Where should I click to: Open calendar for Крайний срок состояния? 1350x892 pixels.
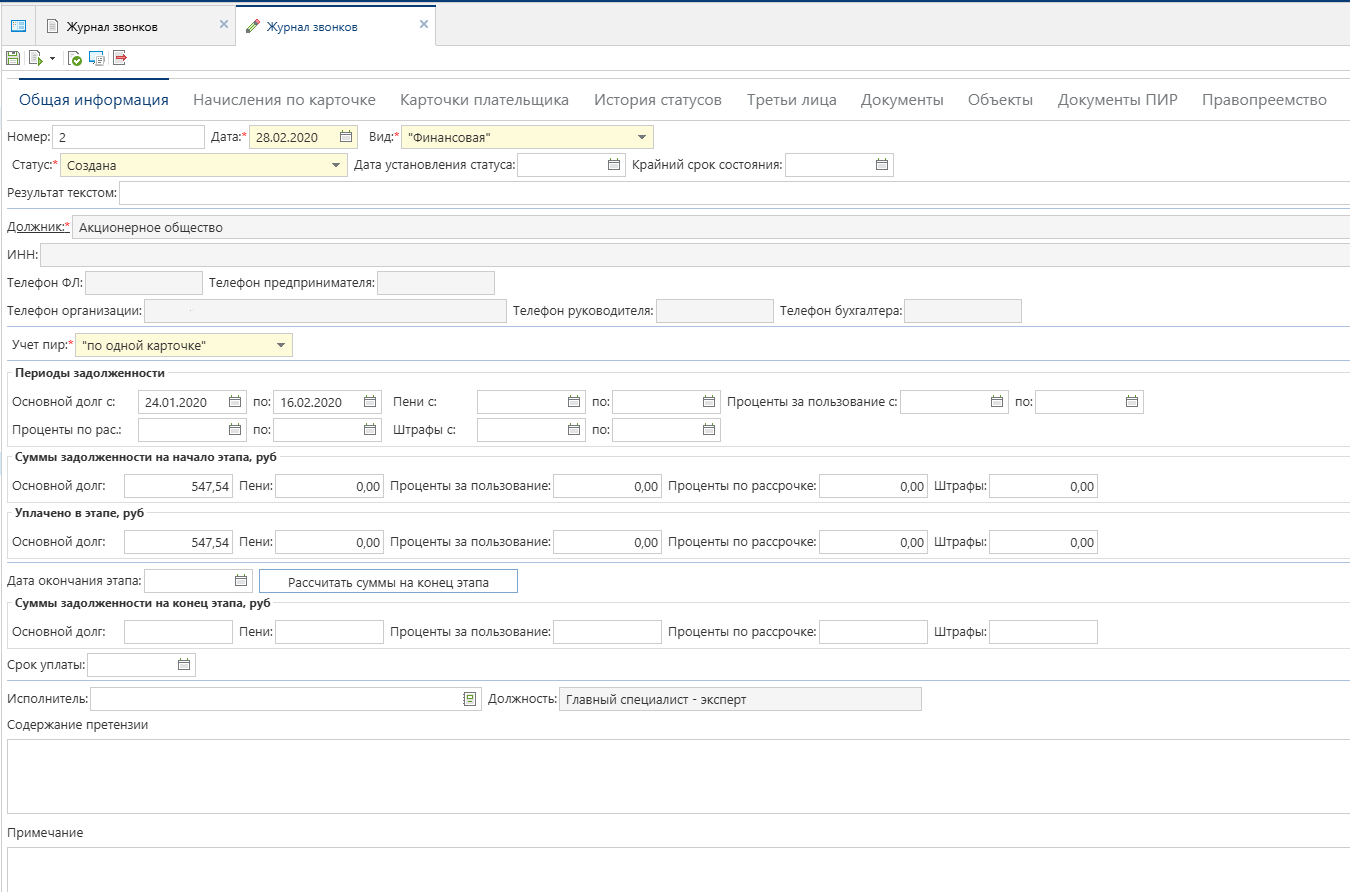point(882,165)
